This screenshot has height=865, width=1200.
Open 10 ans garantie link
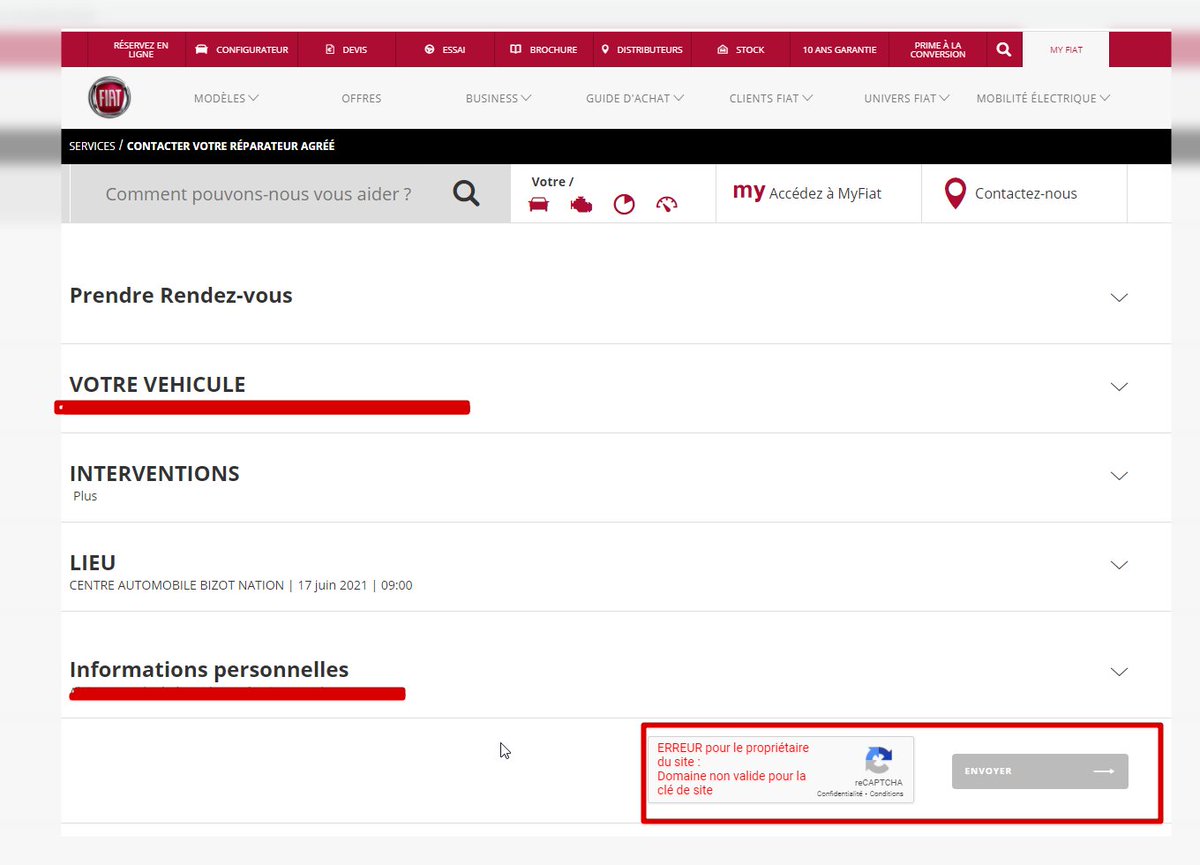tap(839, 50)
